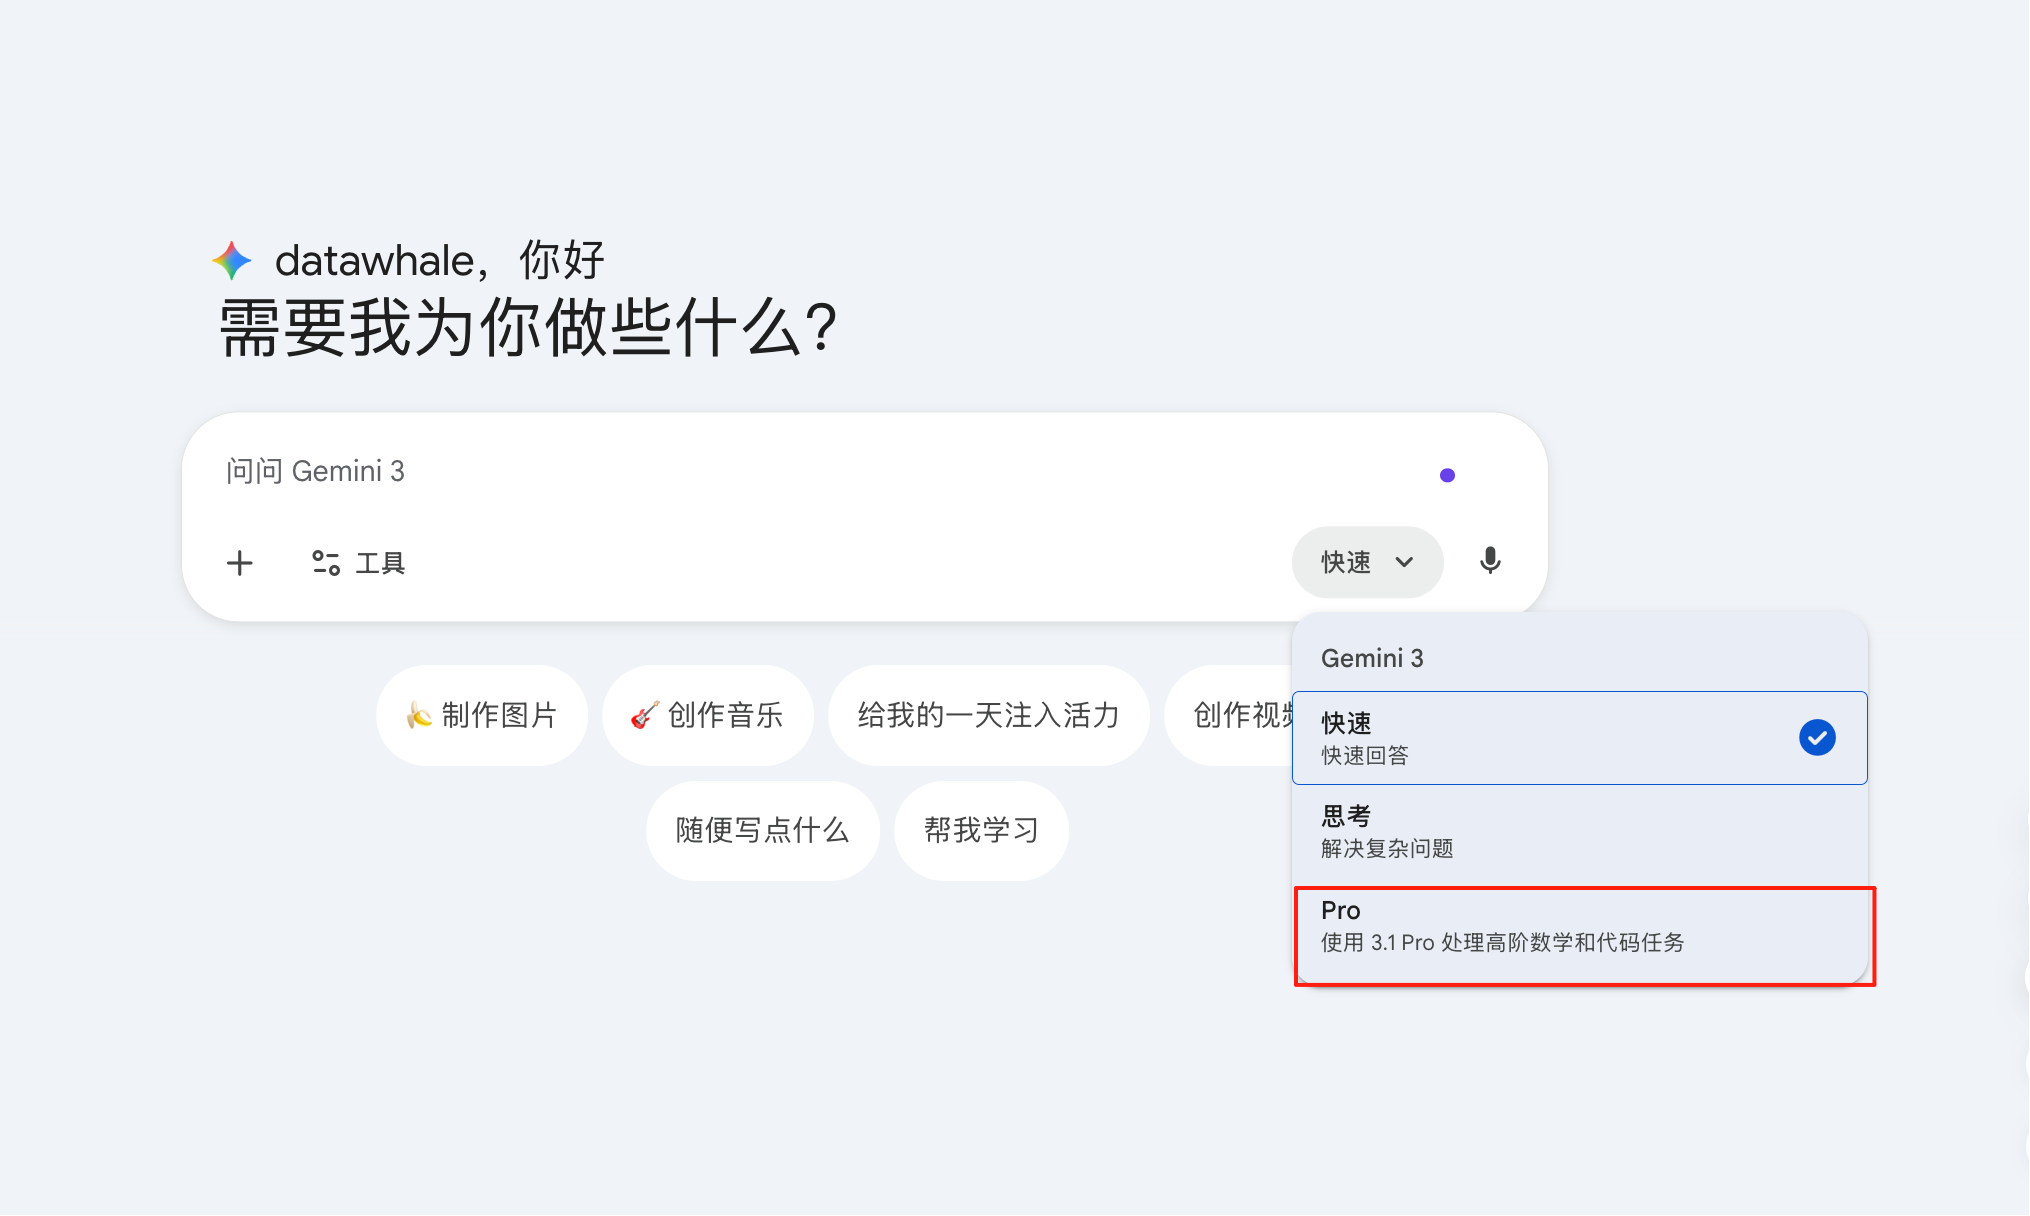Click the 制作图片 suggestion chip
Image resolution: width=2030 pixels, height=1216 pixels.
tap(482, 716)
